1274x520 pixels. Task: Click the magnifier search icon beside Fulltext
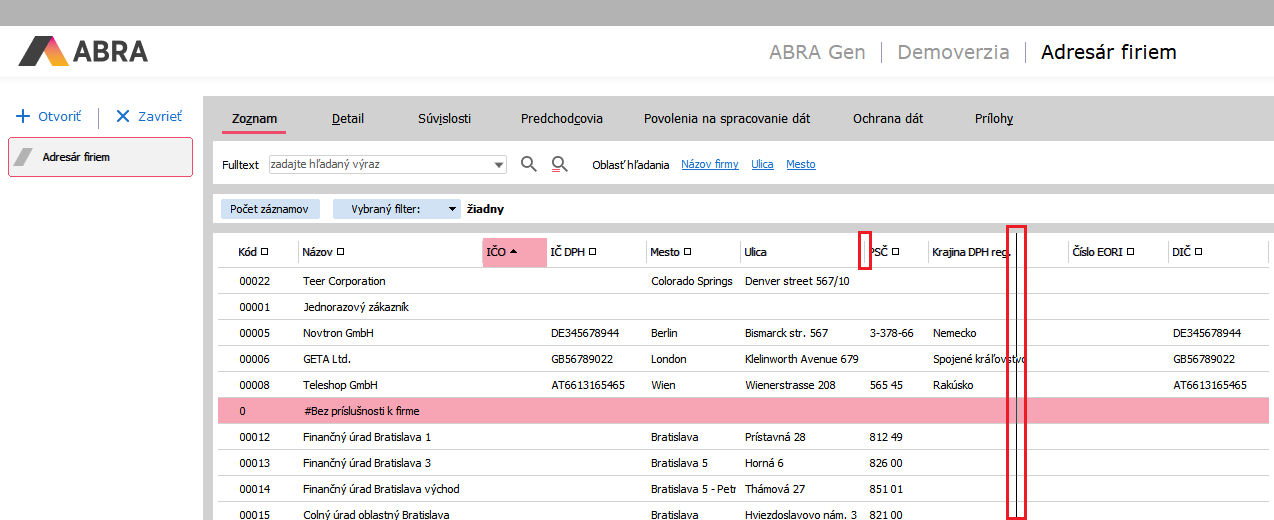(x=529, y=164)
